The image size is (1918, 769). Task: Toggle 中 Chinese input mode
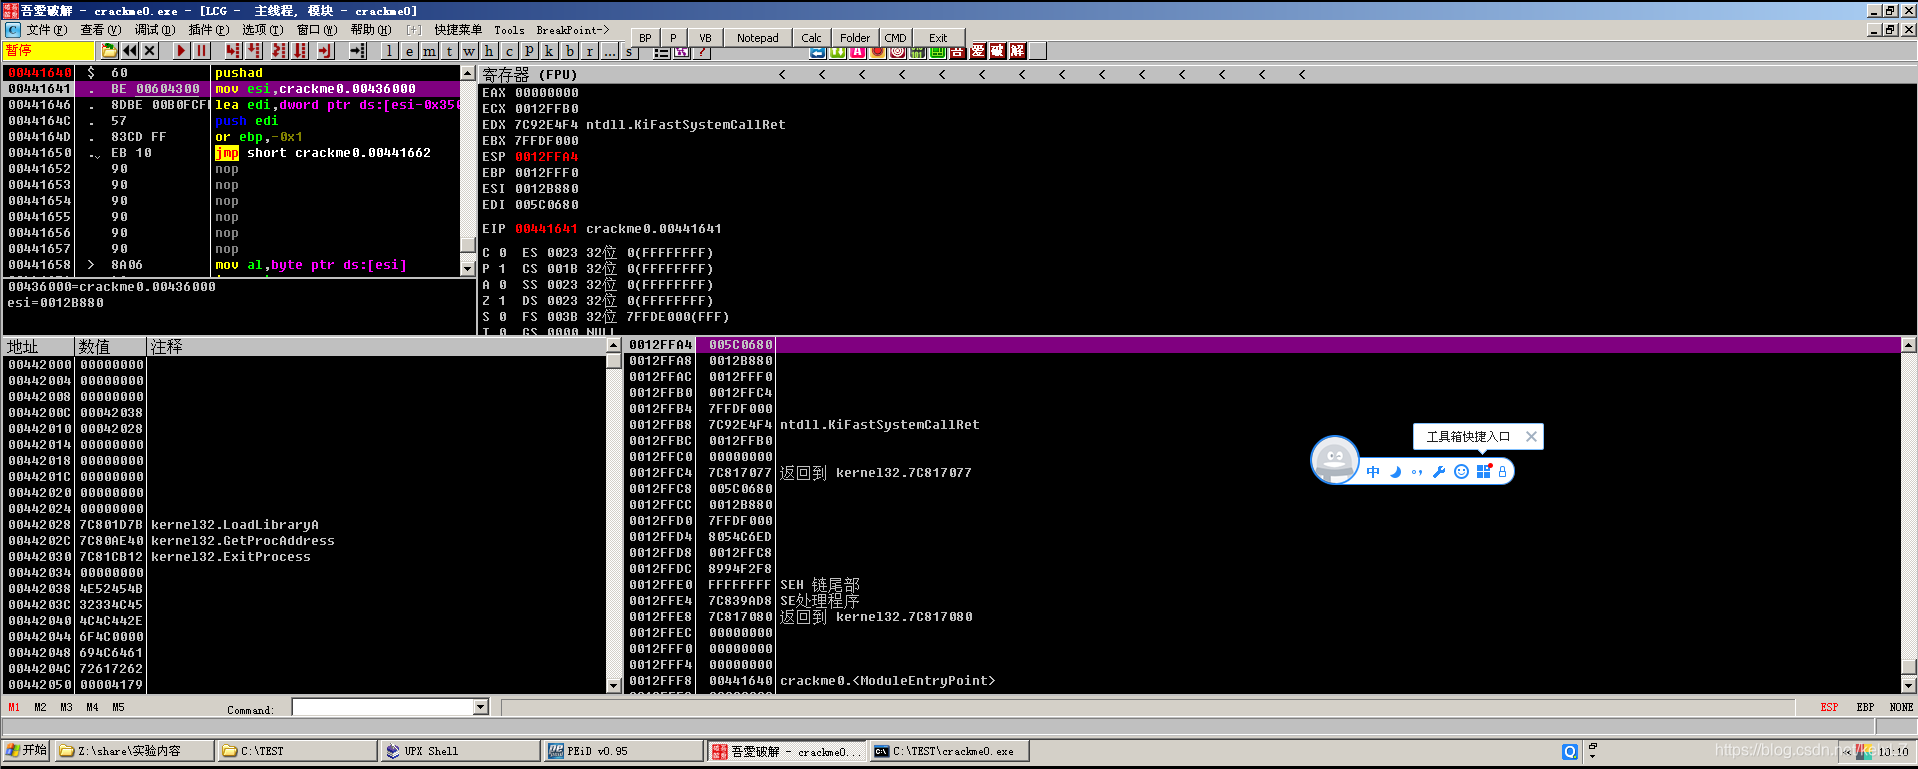coord(1373,472)
